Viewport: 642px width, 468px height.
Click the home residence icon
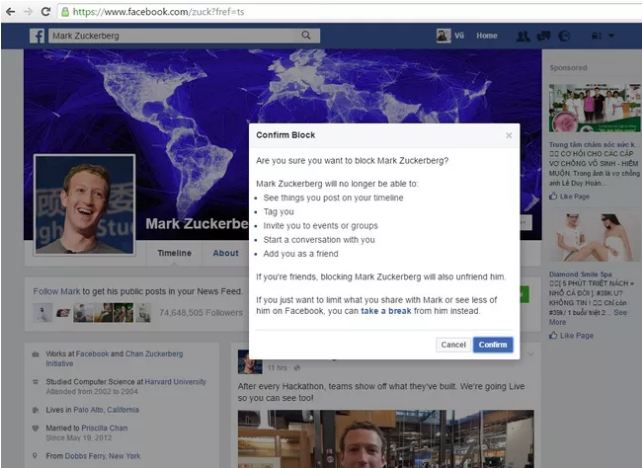pos(36,410)
